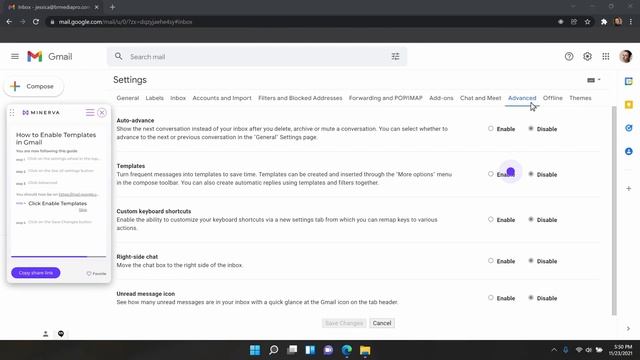Click Copy share link button
The image size is (640, 360).
[36, 273]
